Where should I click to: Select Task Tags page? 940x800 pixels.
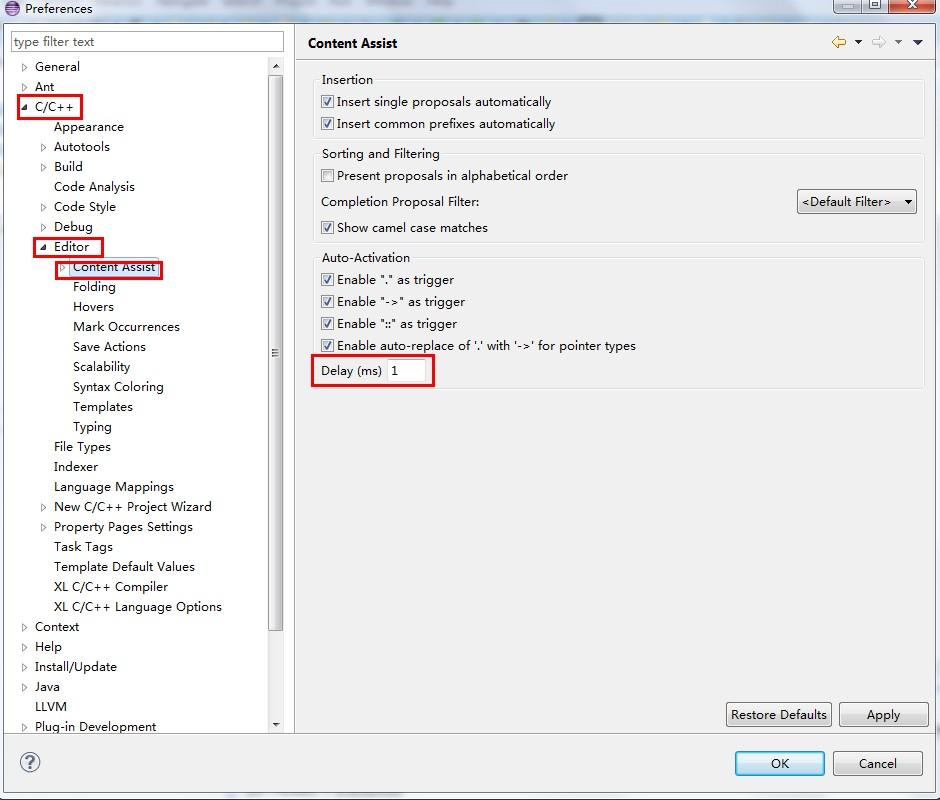tap(83, 547)
